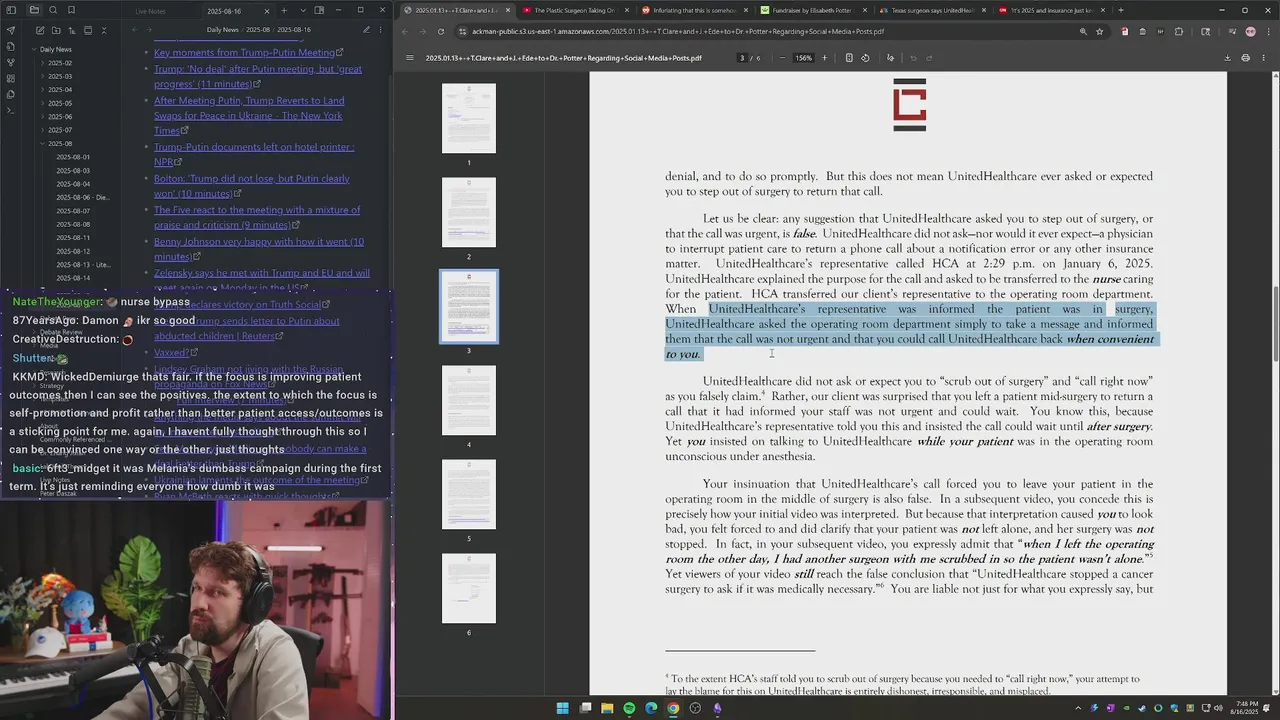
Task: Switch to the Live Notes tab
Action: point(150,11)
